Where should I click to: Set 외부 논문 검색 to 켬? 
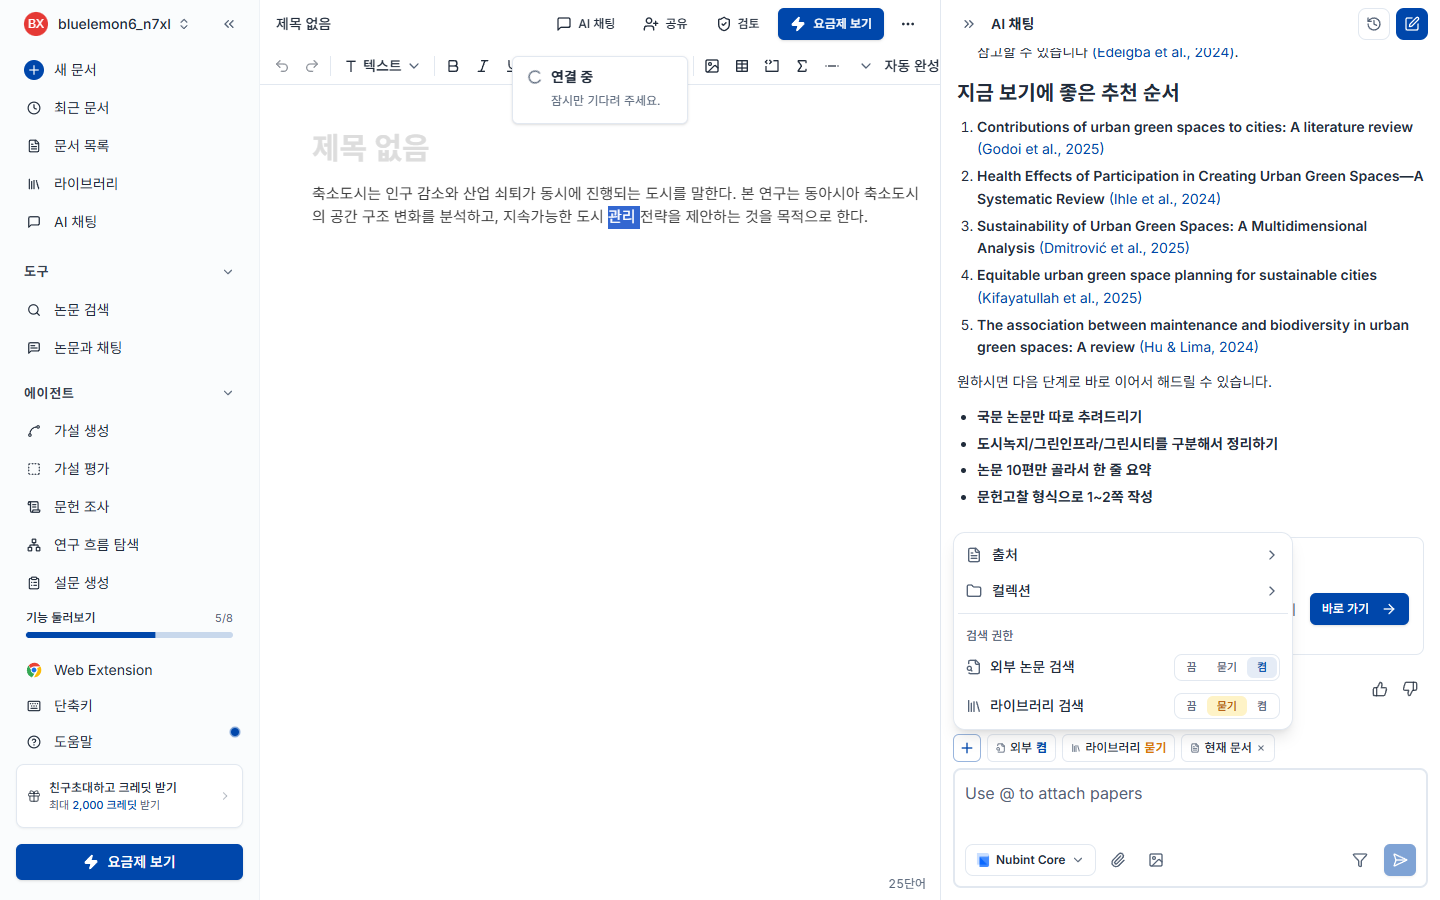pos(1262,667)
